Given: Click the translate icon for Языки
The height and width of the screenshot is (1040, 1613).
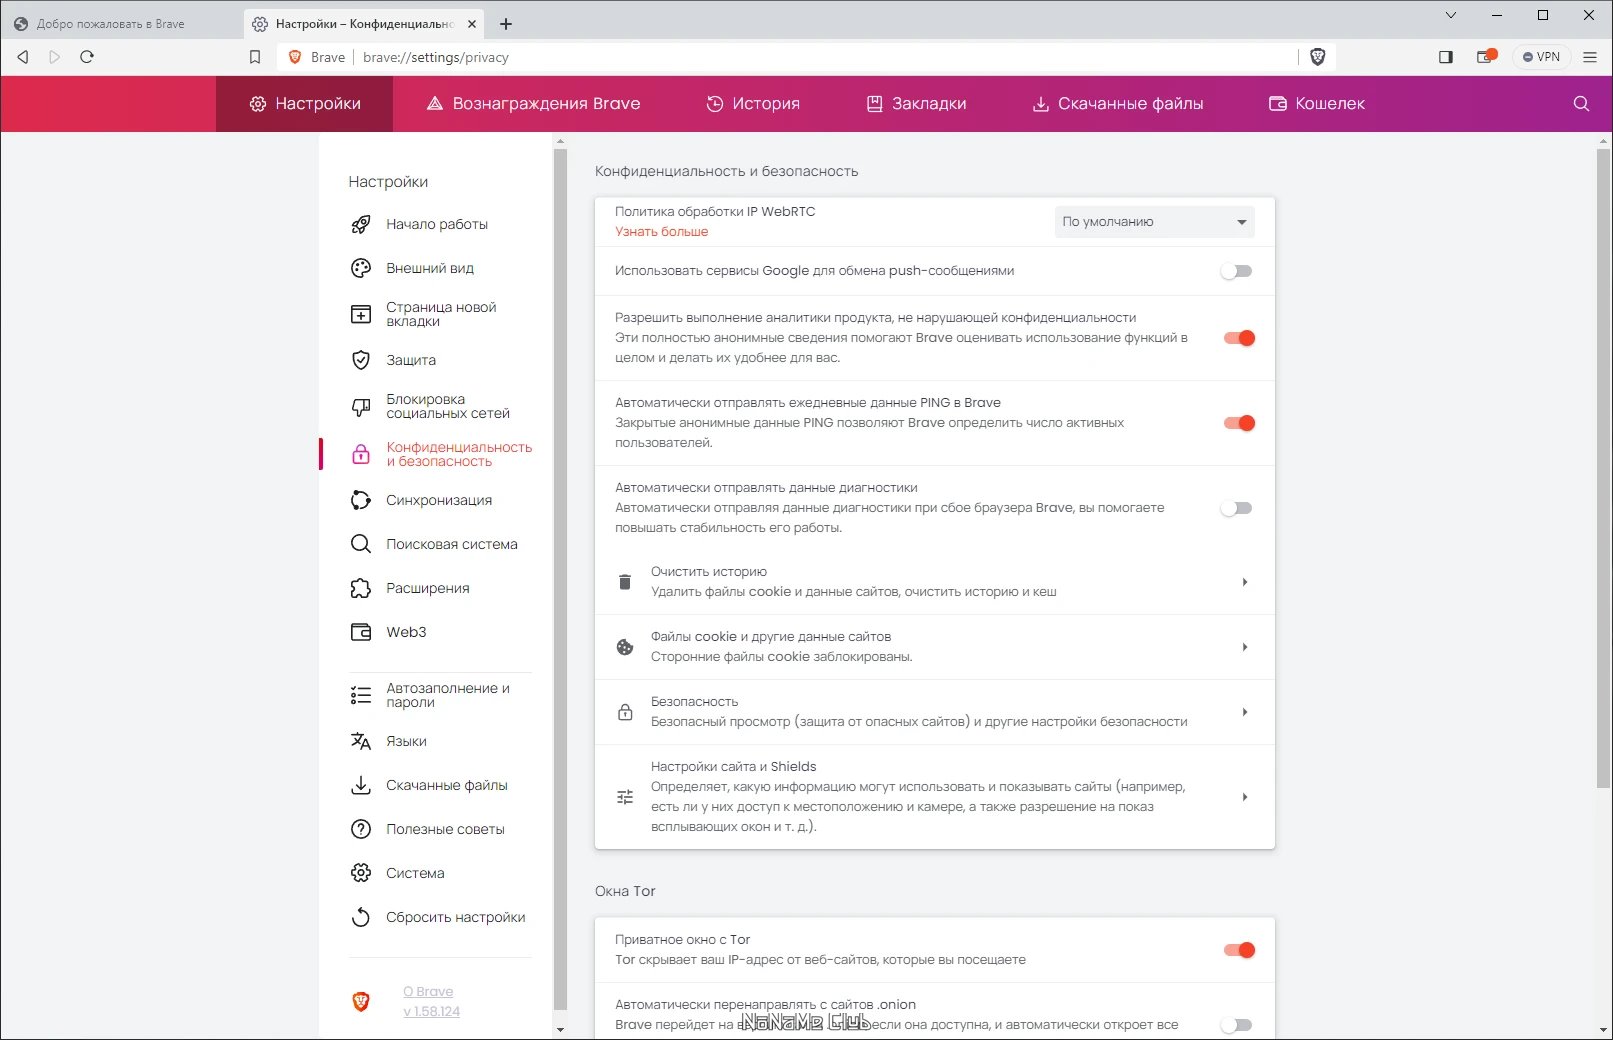Looking at the screenshot, I should point(361,741).
